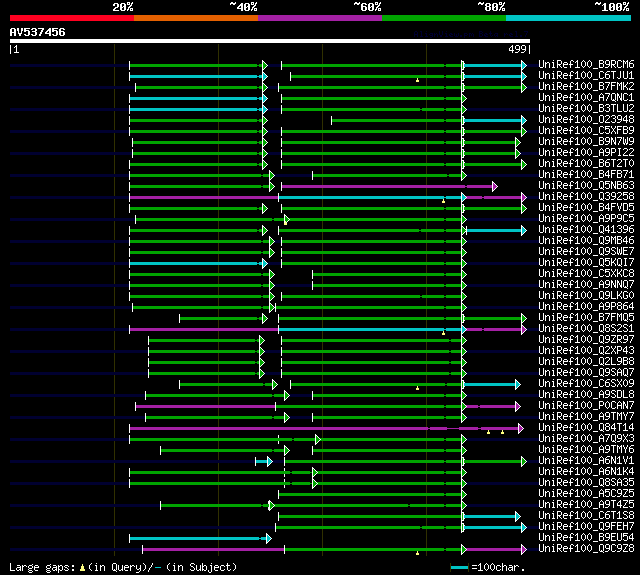The height and width of the screenshot is (575, 640).
Task: Select the UniRef100_Q2L9B8 hit
Action: click(586, 362)
